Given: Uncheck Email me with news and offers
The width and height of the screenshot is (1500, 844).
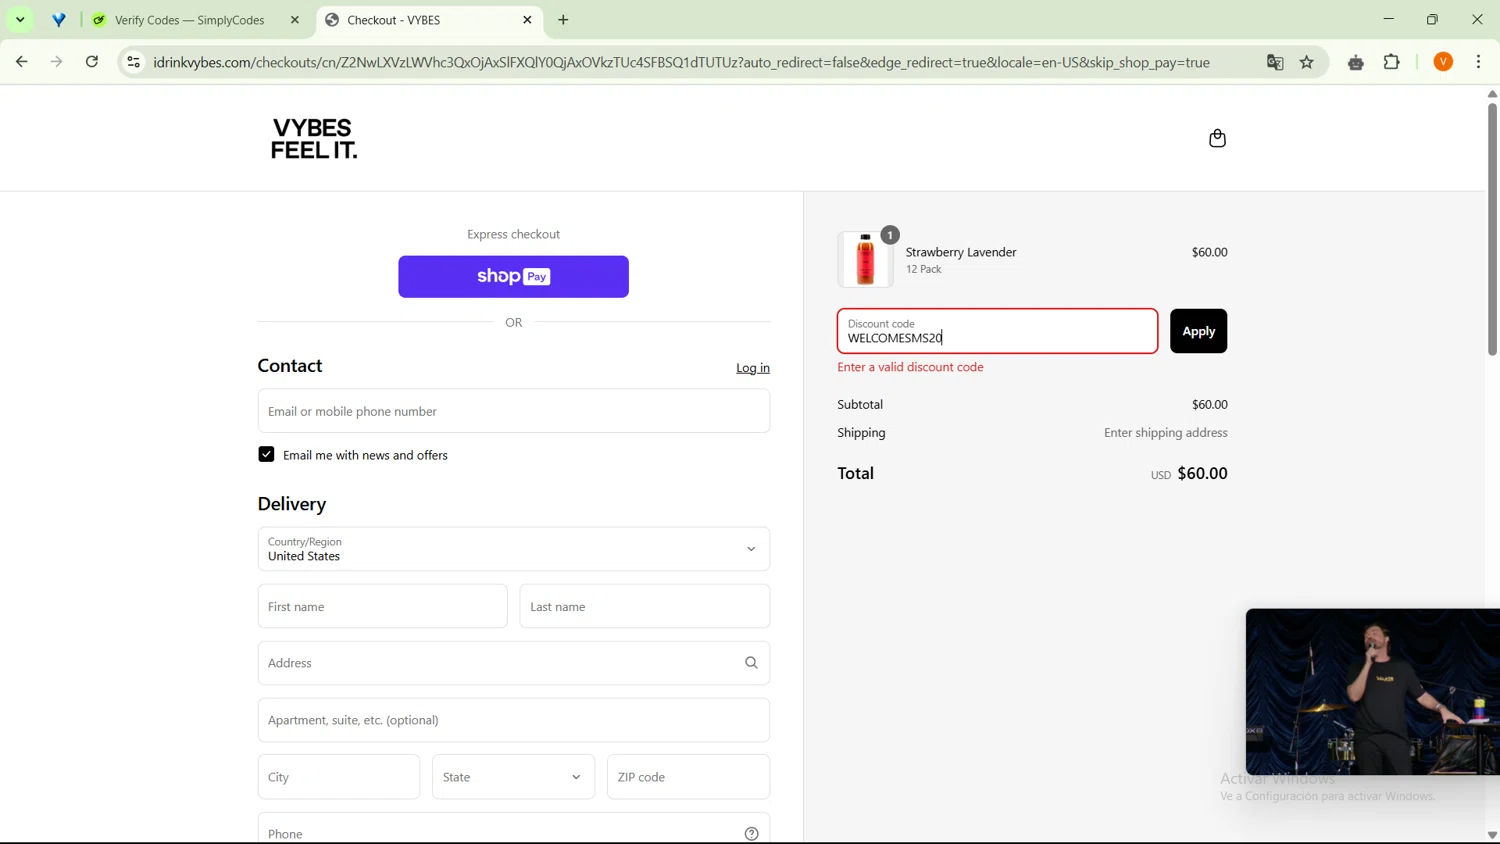Looking at the screenshot, I should (x=266, y=454).
